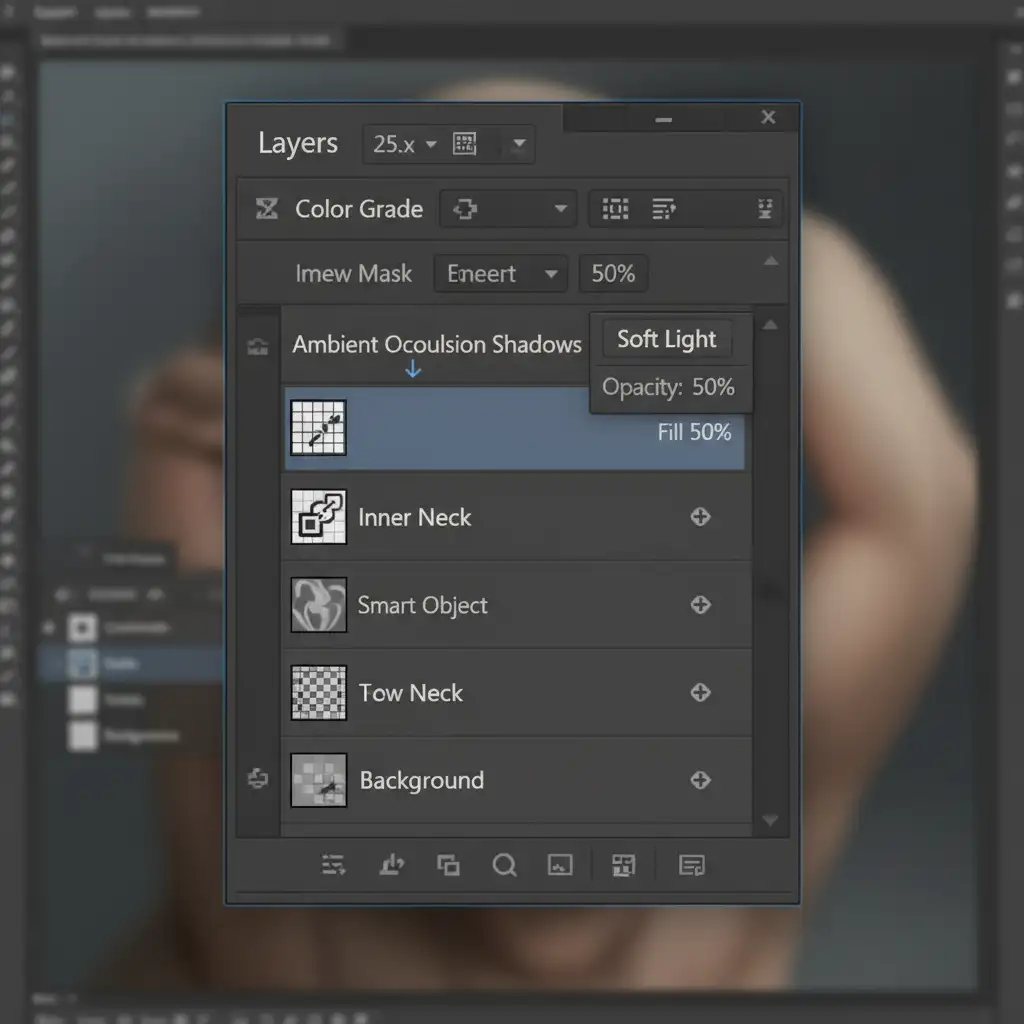
Task: Click the 50% value field in mask row
Action: point(613,274)
